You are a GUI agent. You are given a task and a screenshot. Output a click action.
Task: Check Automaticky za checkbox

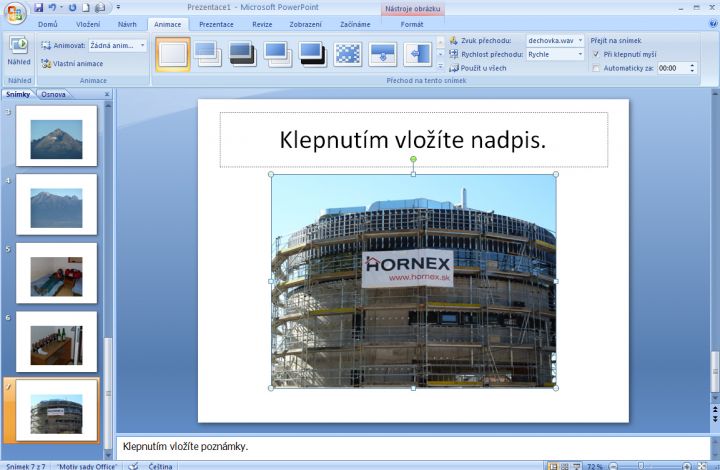pyautogui.click(x=596, y=68)
